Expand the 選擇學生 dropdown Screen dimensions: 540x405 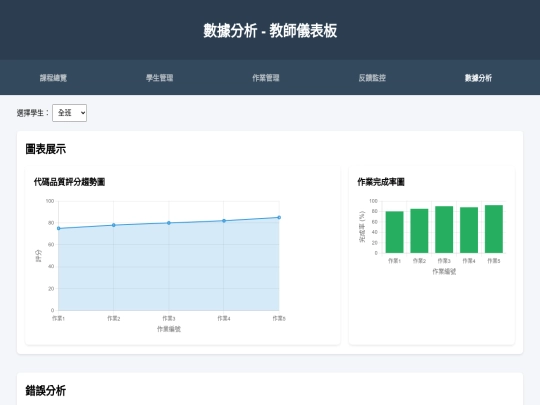coord(69,113)
